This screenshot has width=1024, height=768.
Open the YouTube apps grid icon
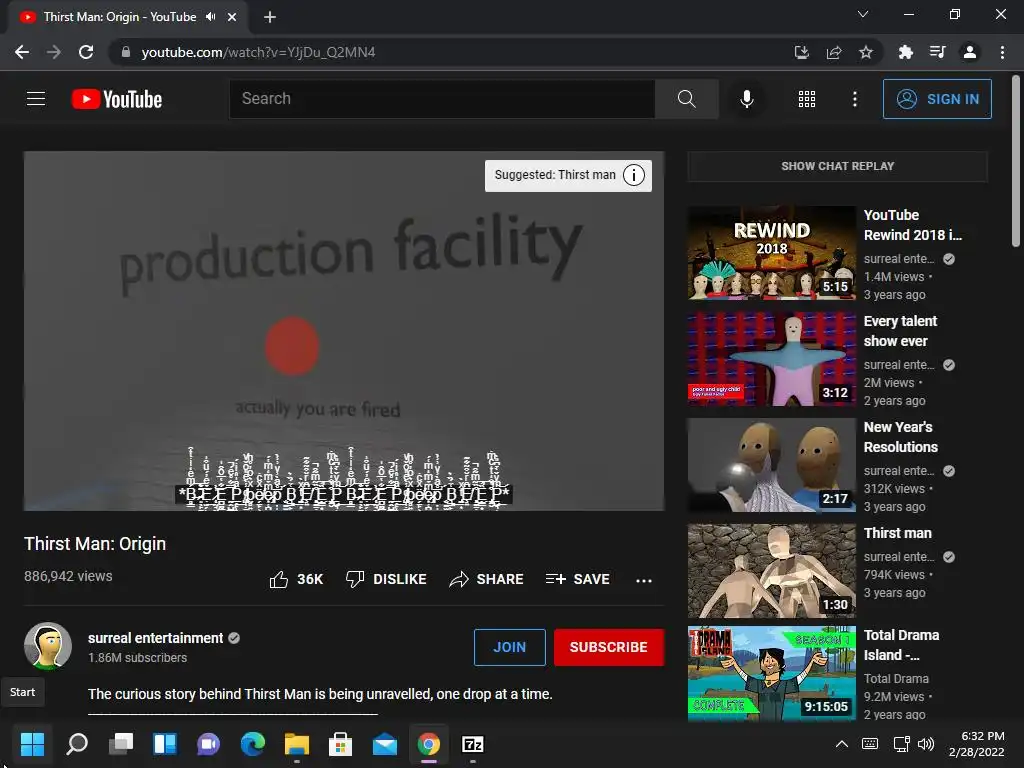tap(807, 99)
